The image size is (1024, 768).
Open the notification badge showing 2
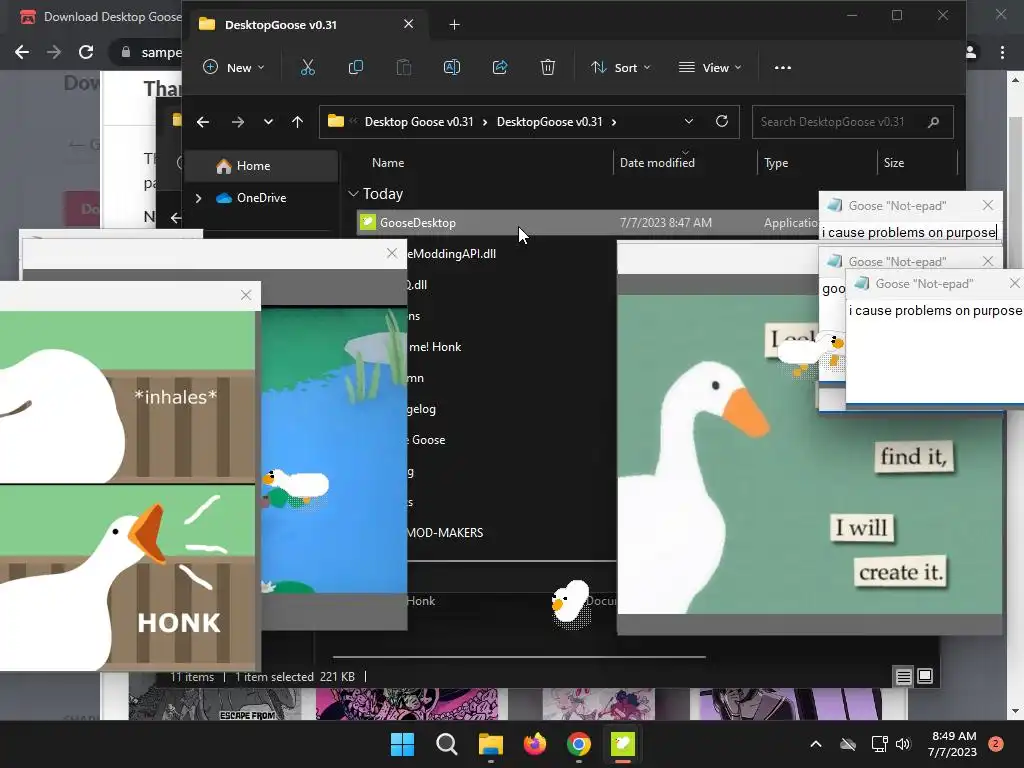pyautogui.click(x=995, y=744)
